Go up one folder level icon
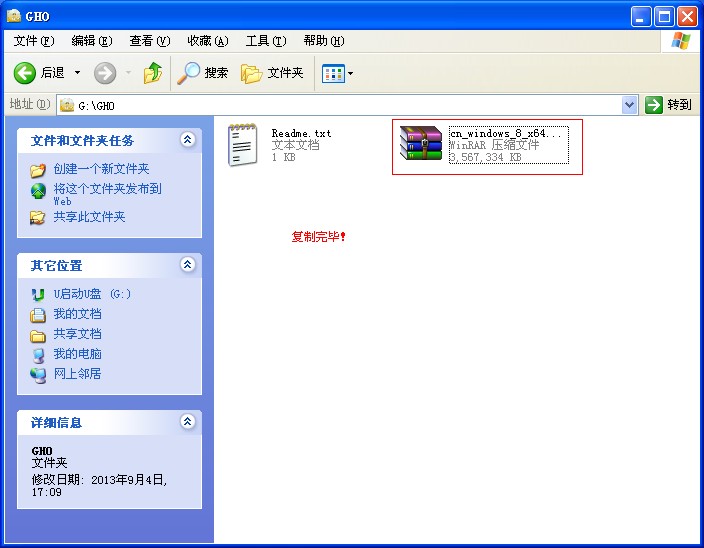Image resolution: width=704 pixels, height=548 pixels. pos(153,73)
